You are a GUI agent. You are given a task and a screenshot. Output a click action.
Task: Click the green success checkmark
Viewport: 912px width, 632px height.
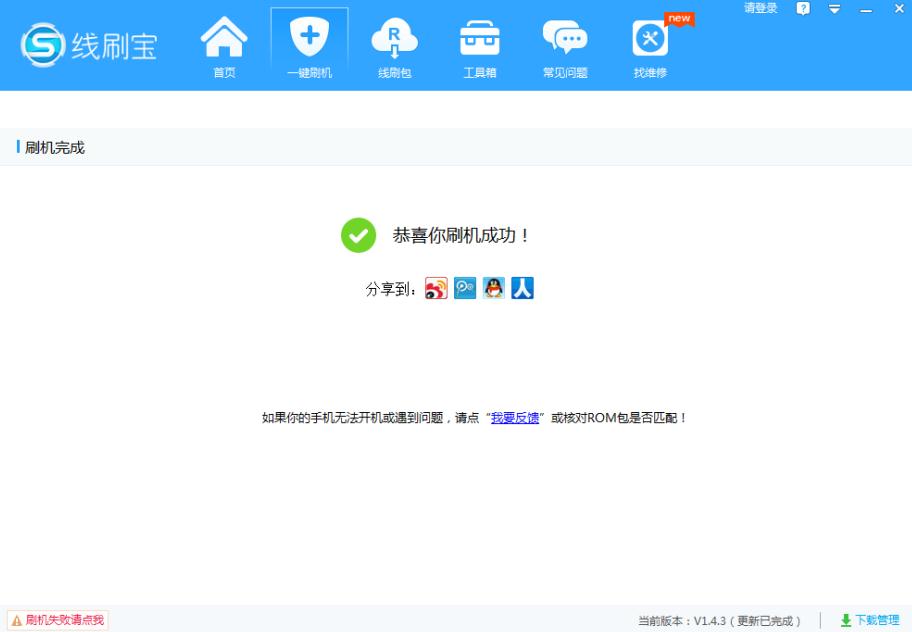[359, 235]
